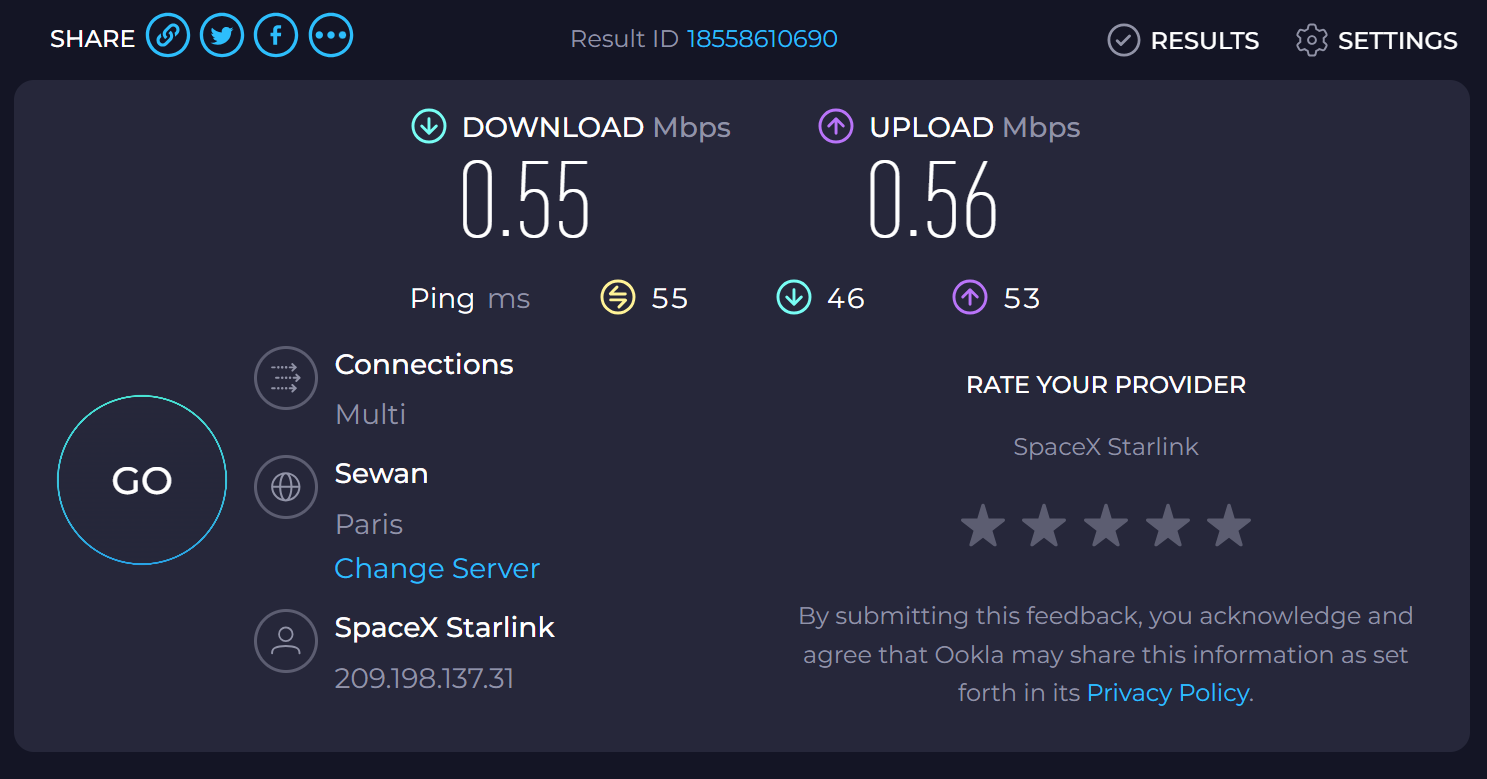Share result on Twitter

[x=222, y=37]
